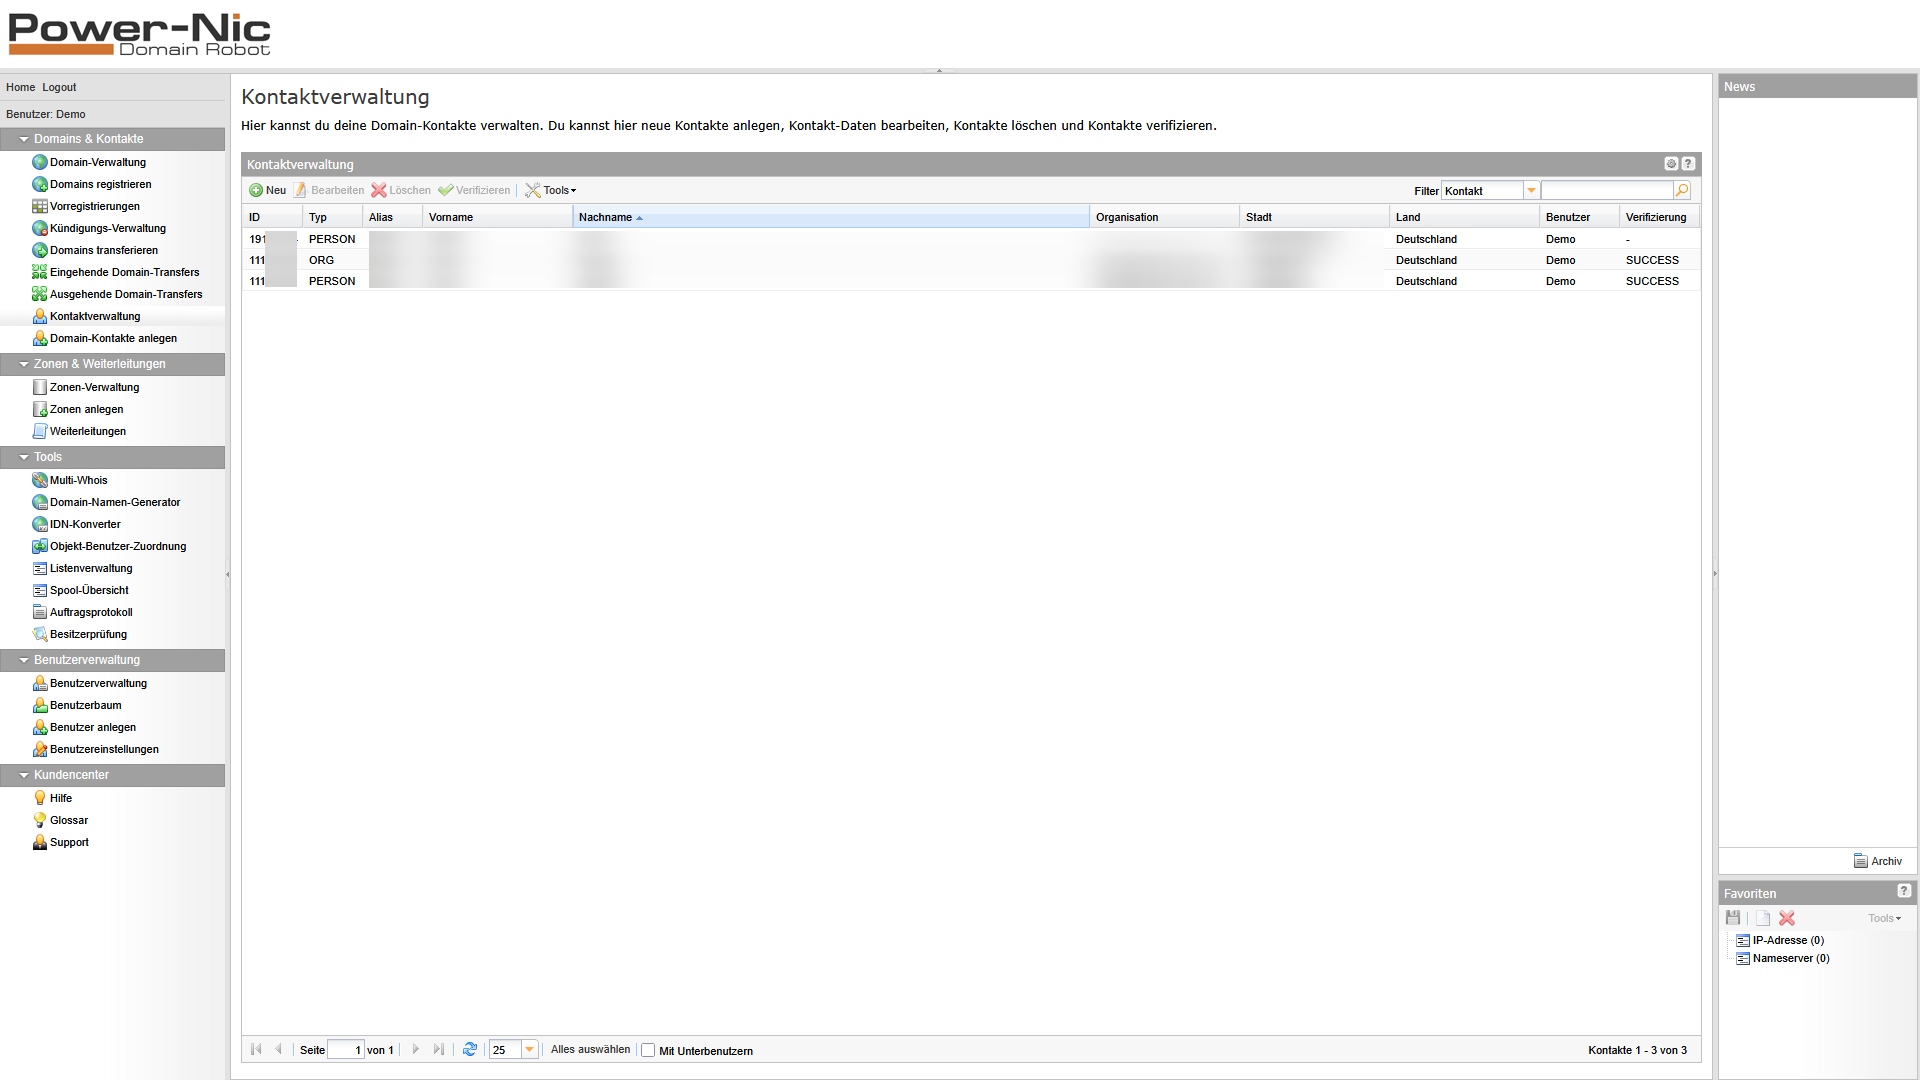Click the filter search magnifier icon
Viewport: 1920px width, 1080px height.
(x=1682, y=190)
